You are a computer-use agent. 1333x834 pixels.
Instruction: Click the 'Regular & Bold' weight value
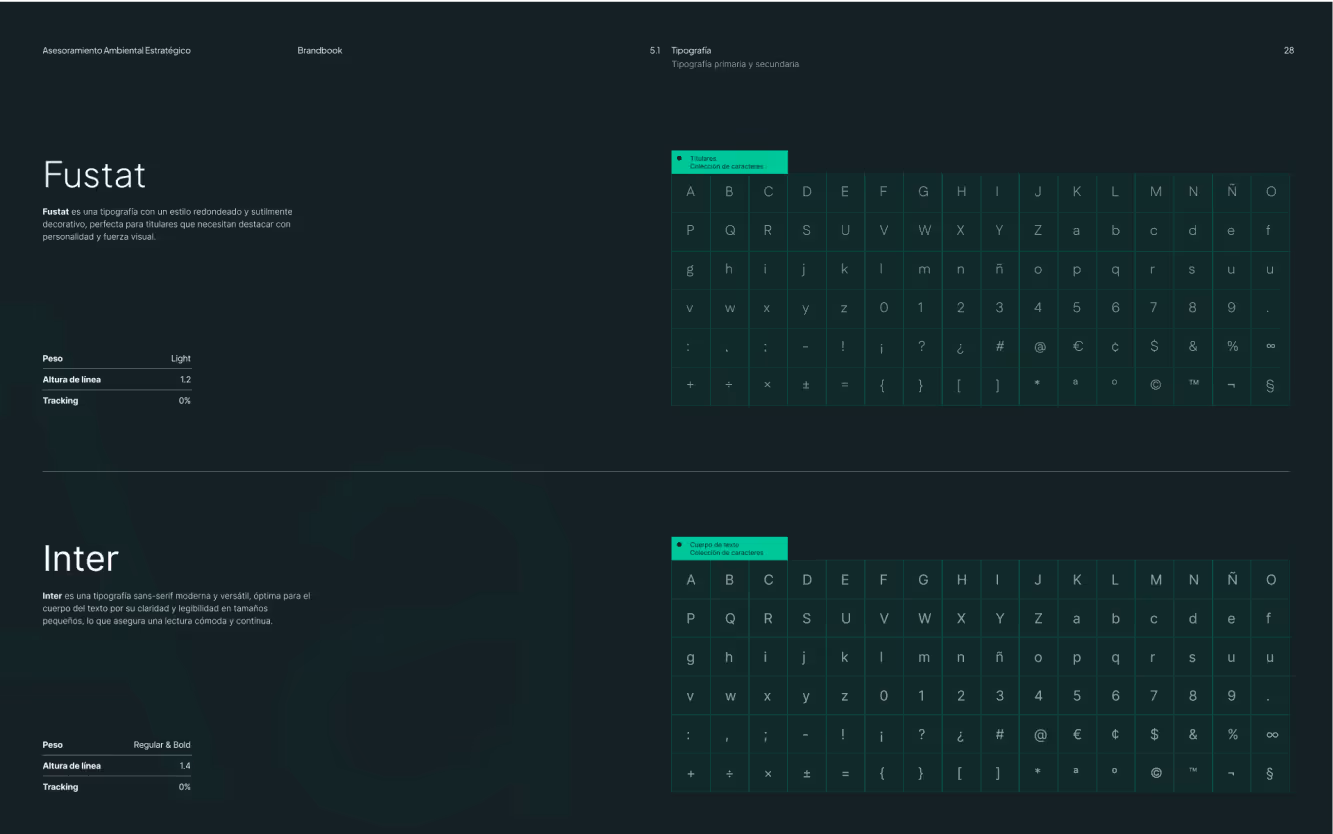[162, 745]
